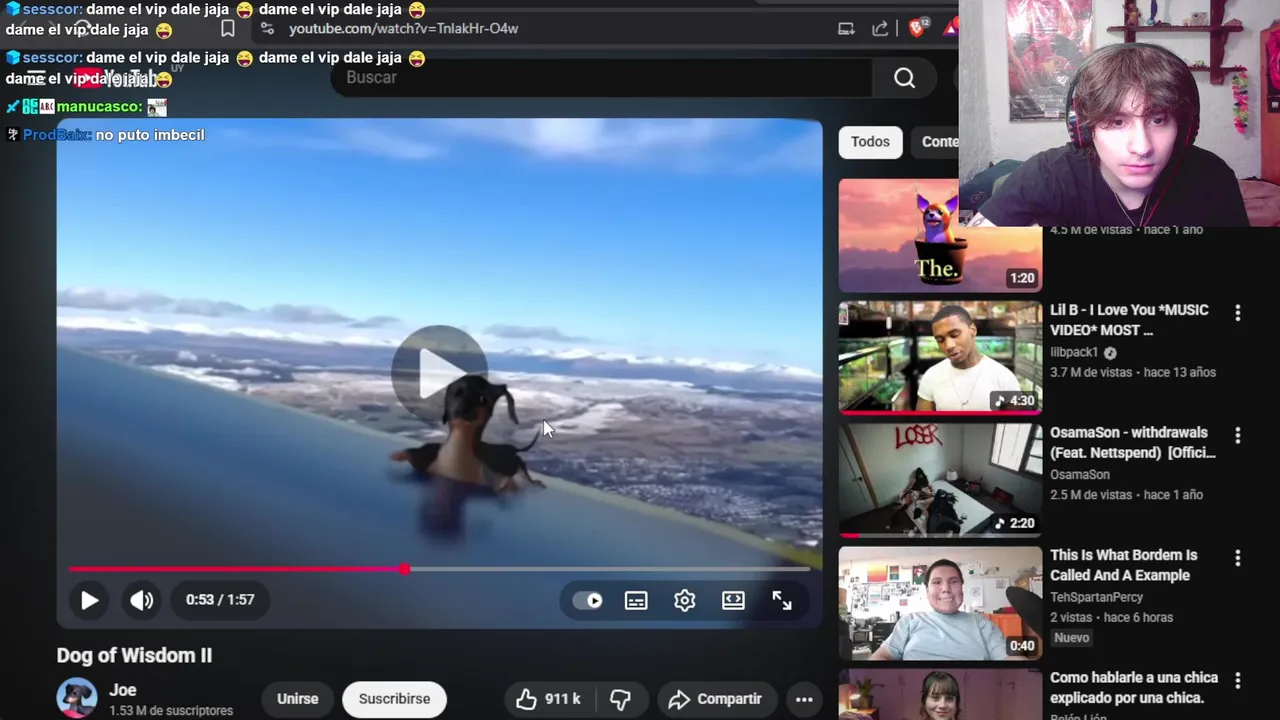Click the Nuevo badge on Bordem video
The width and height of the screenshot is (1280, 720).
point(1071,638)
